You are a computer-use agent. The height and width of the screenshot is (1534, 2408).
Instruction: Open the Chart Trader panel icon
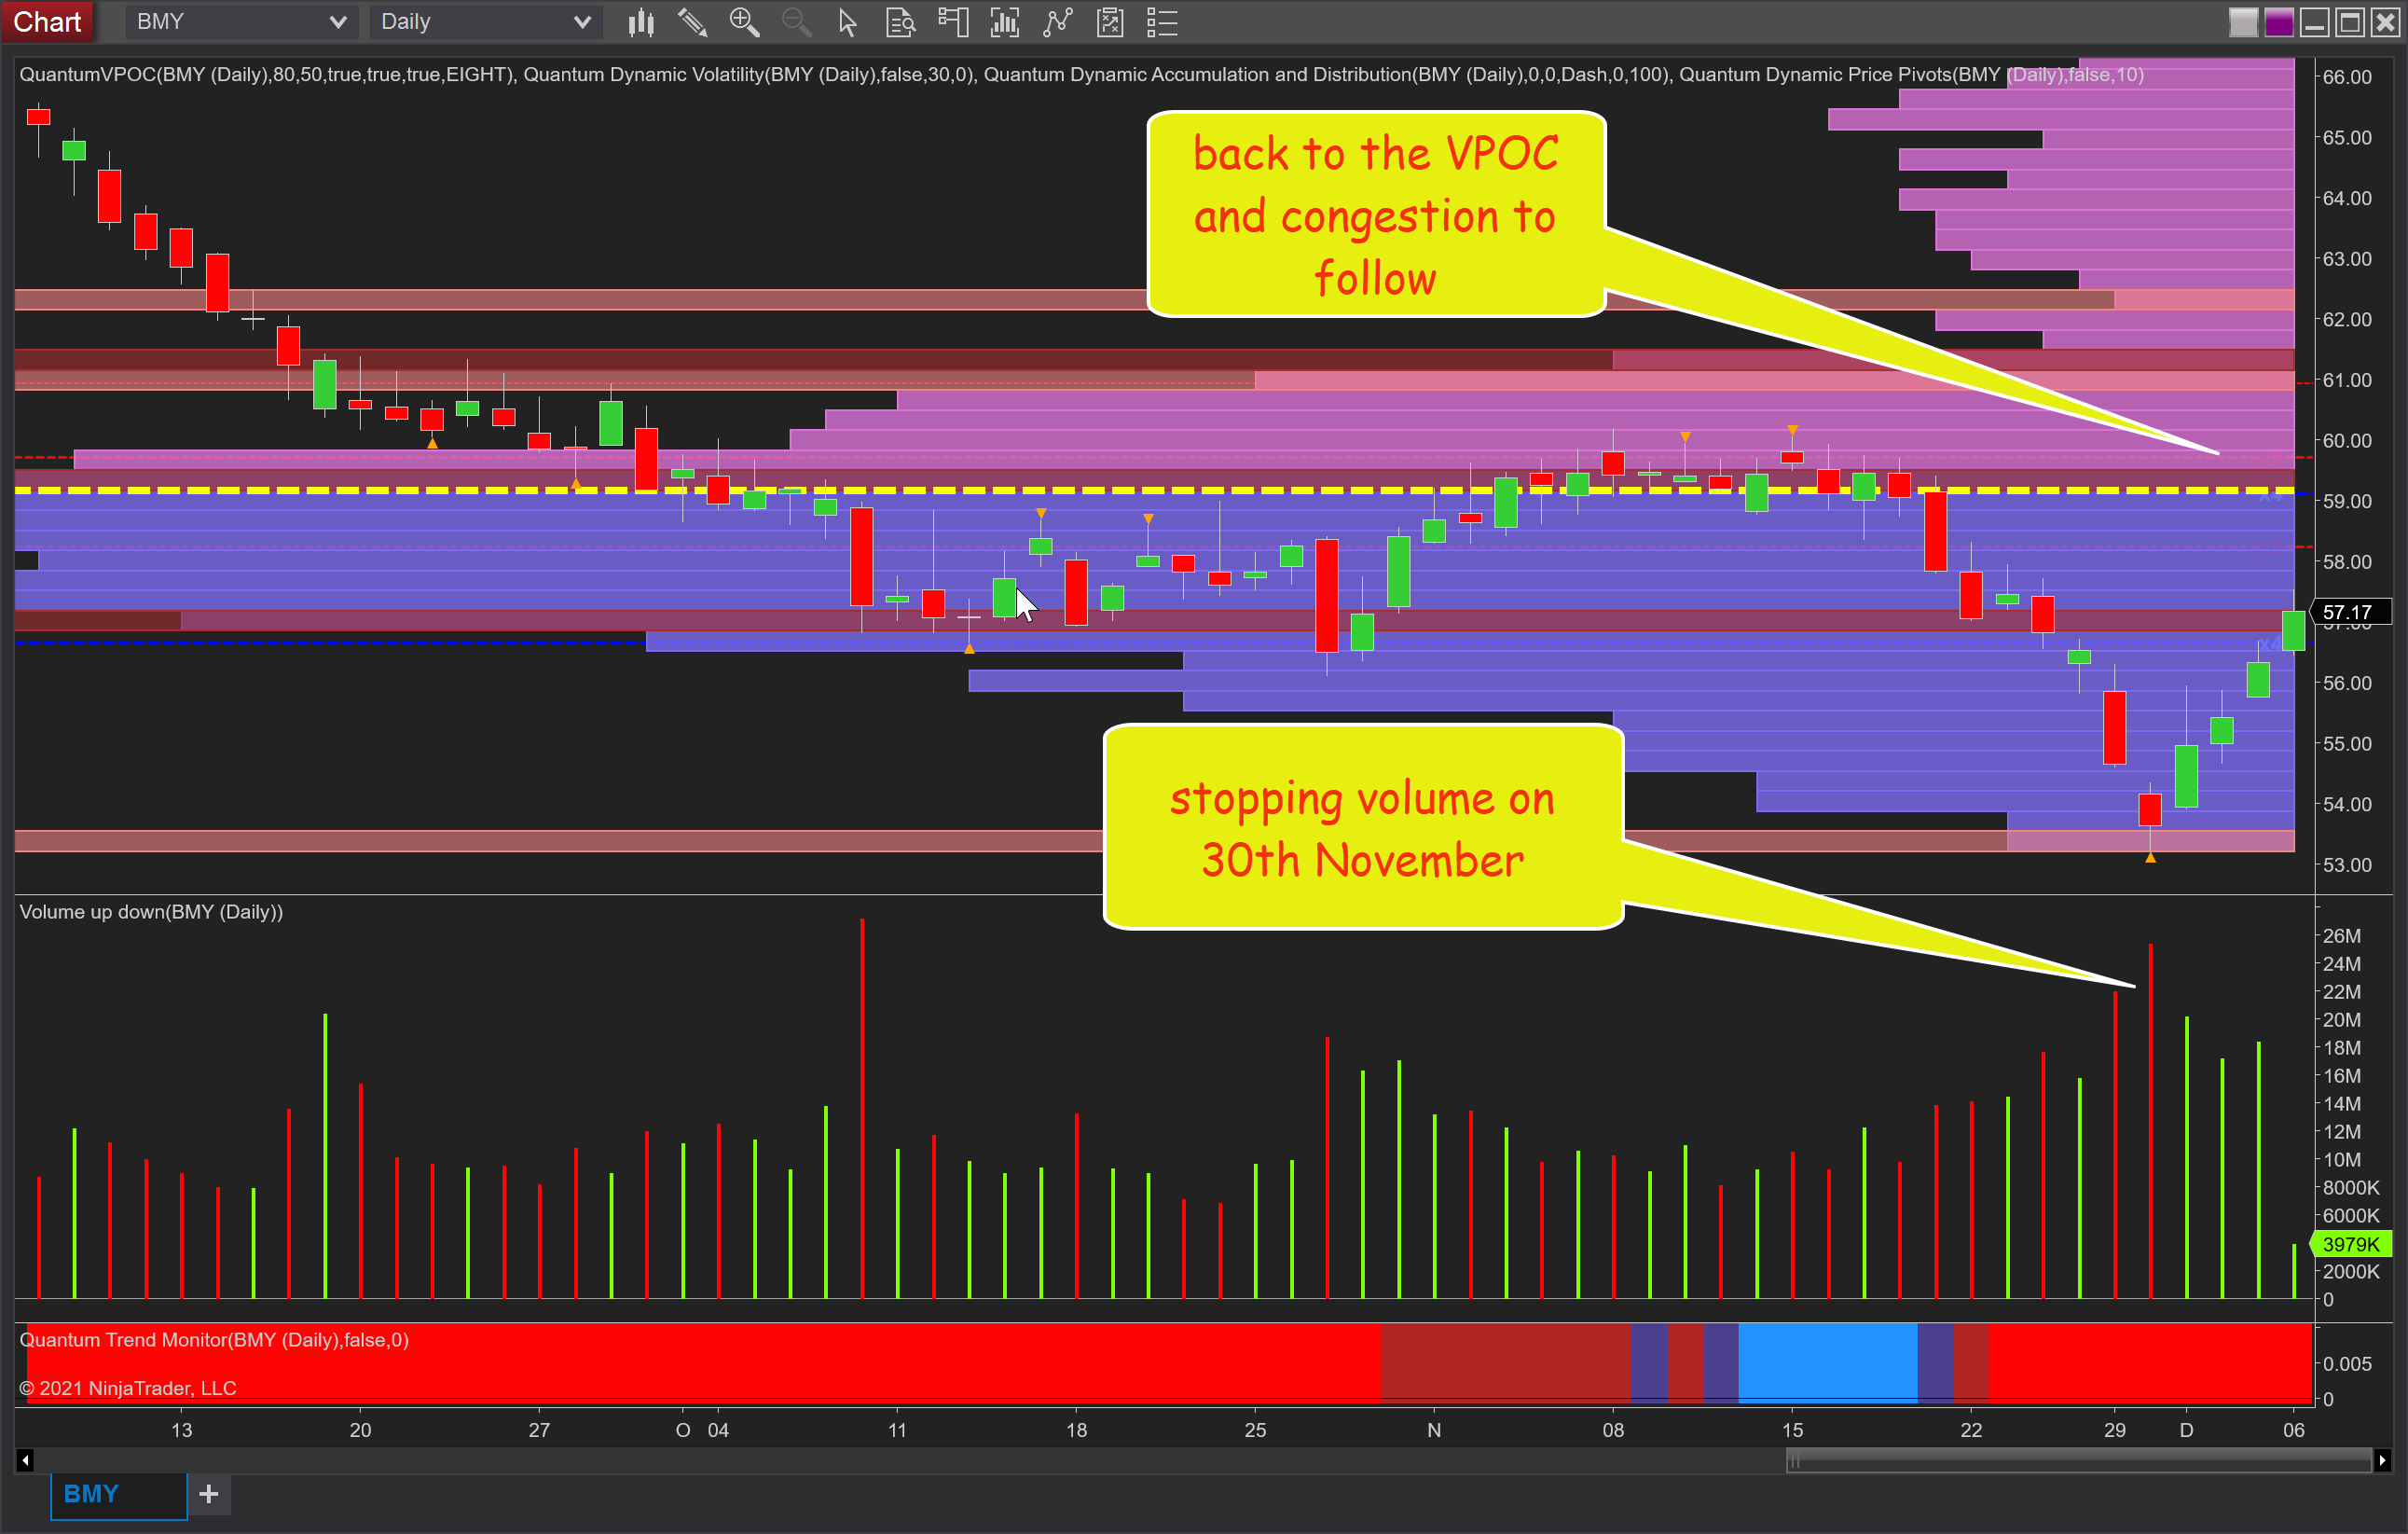tap(953, 22)
